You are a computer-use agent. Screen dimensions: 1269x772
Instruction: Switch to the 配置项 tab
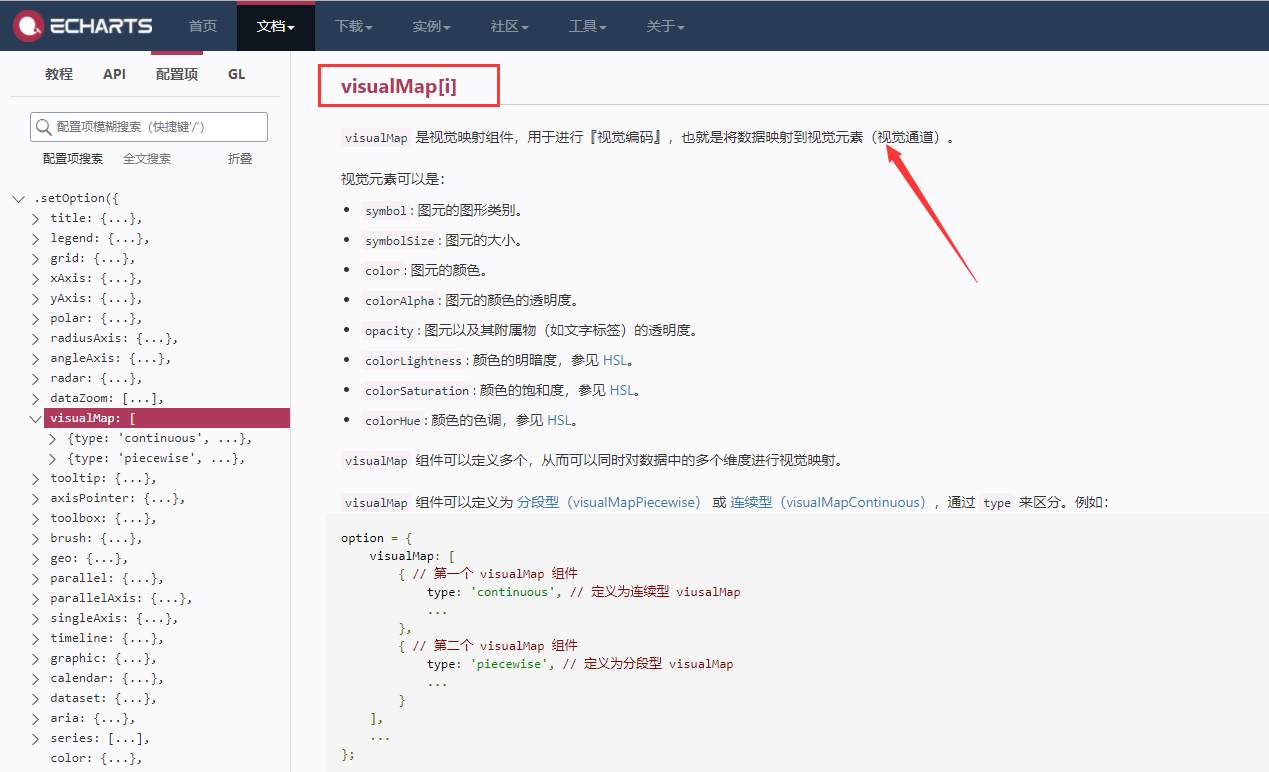pyautogui.click(x=177, y=74)
